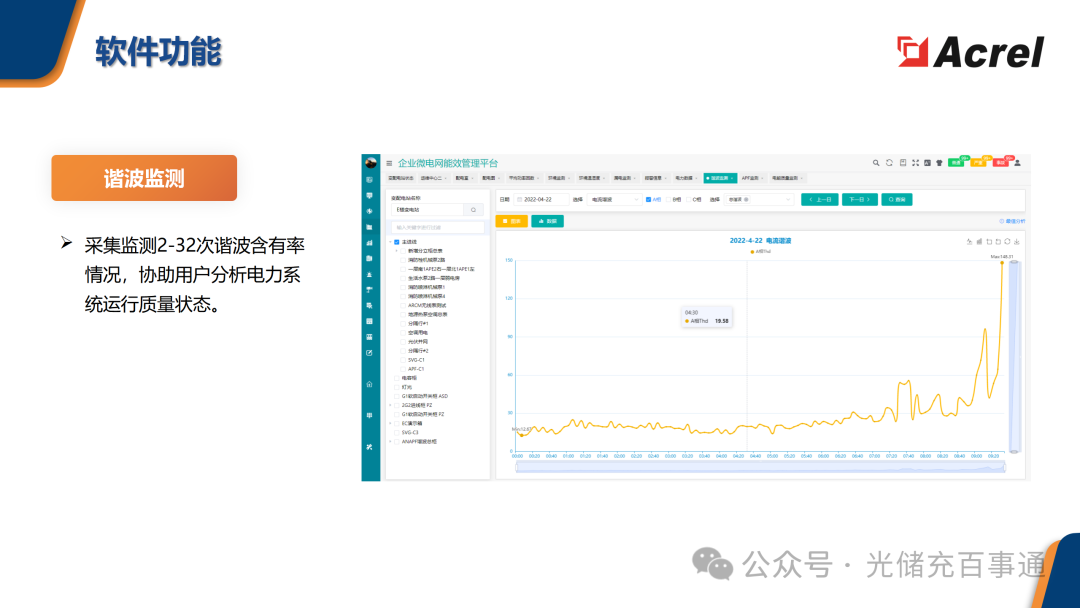
Task: Open the harmonic order multi-select dropdown
Action: pyautogui.click(x=758, y=200)
